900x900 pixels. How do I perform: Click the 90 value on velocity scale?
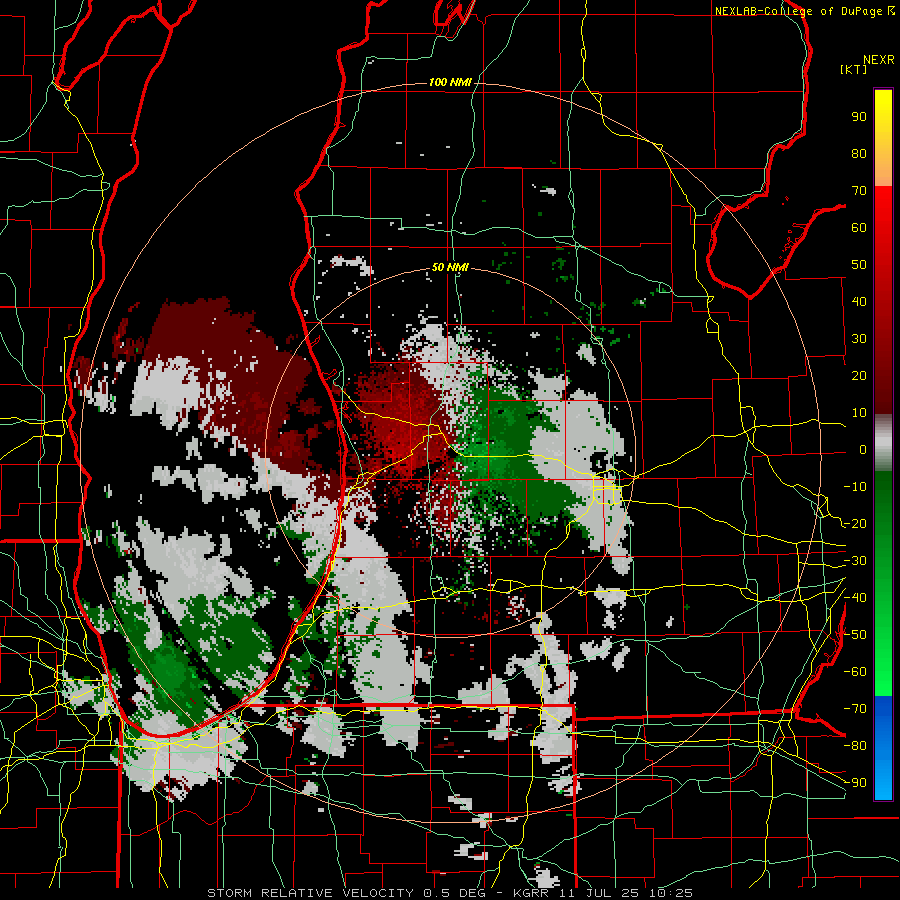pos(859,117)
